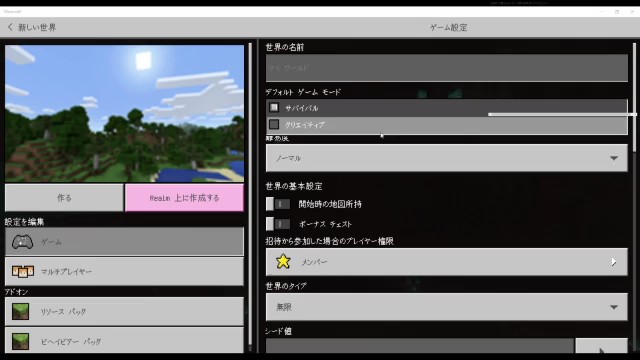The width and height of the screenshot is (640, 360).
Task: Click the arrow button beside seed field
Action: pos(601,346)
